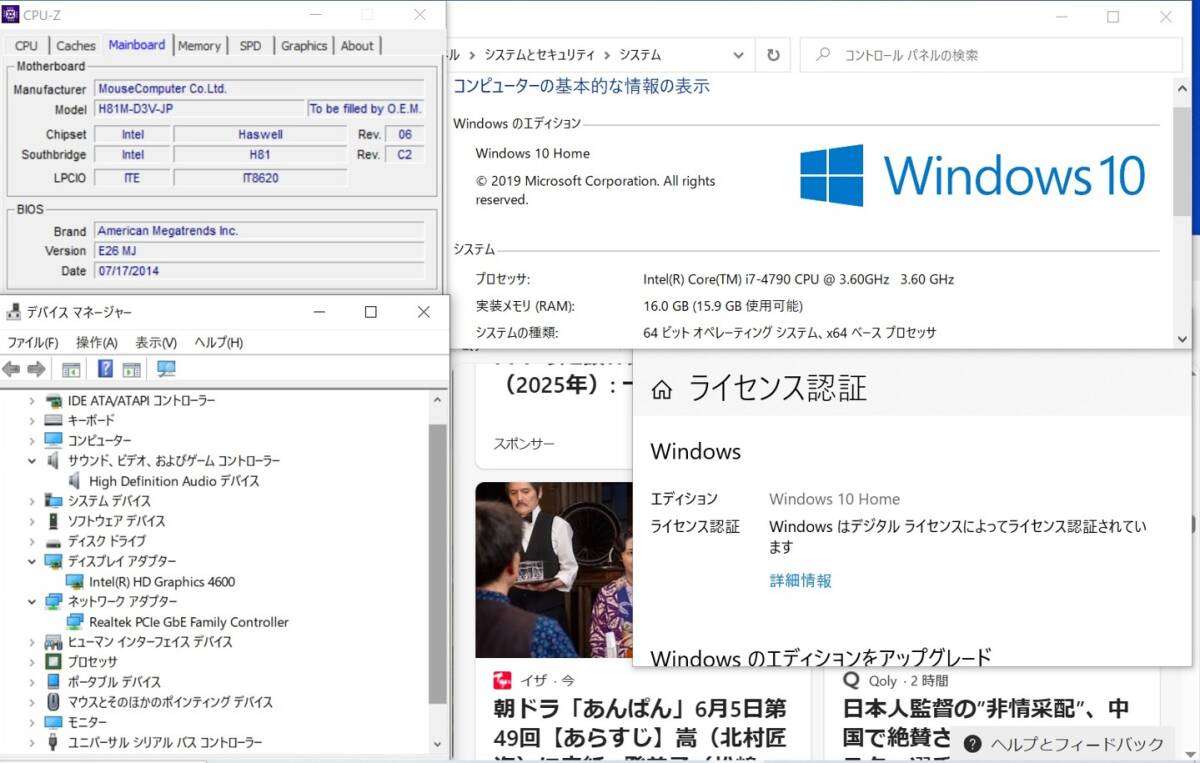Expand the monitor (モニター) node
This screenshot has width=1200, height=763.
(32, 722)
